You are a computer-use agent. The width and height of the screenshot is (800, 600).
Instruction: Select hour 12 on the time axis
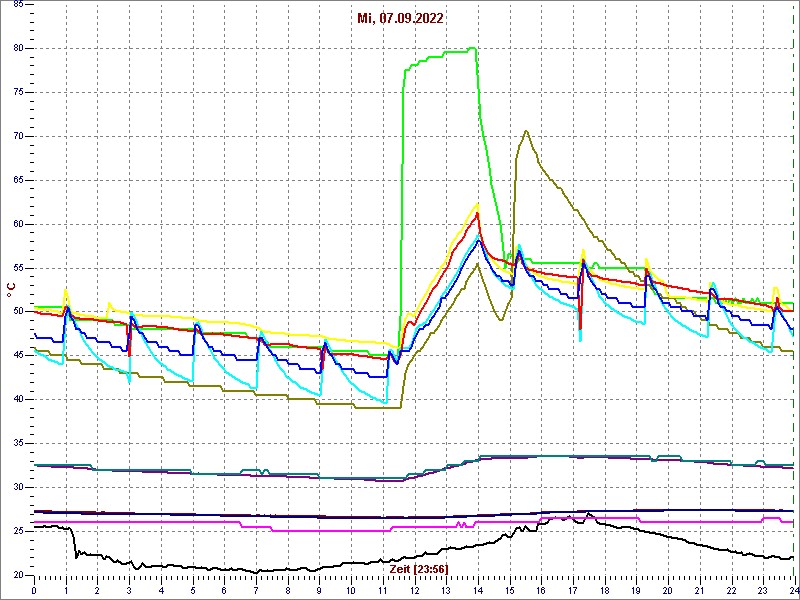pyautogui.click(x=414, y=590)
